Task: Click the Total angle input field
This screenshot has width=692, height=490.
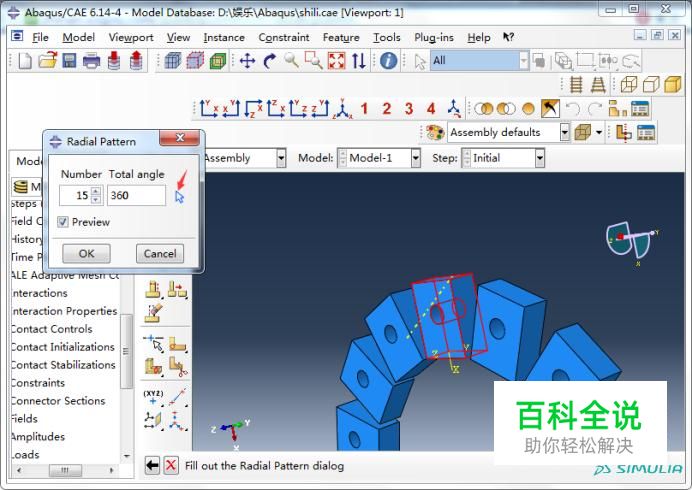Action: [x=136, y=195]
